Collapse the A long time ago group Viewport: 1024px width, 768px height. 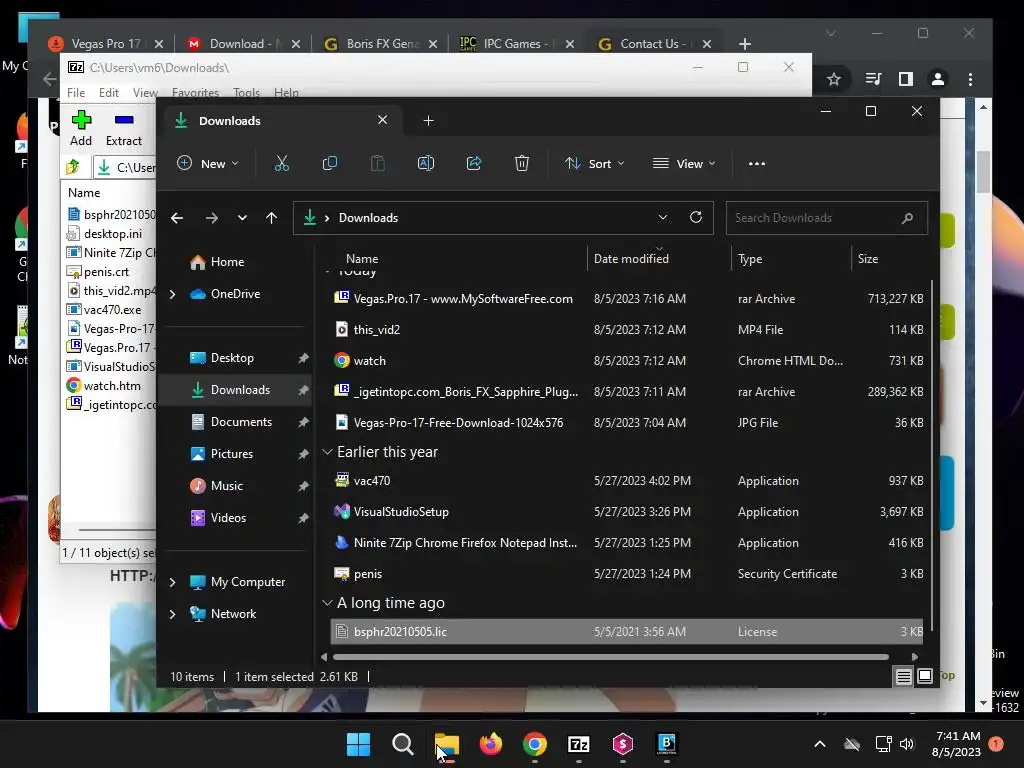tap(327, 603)
